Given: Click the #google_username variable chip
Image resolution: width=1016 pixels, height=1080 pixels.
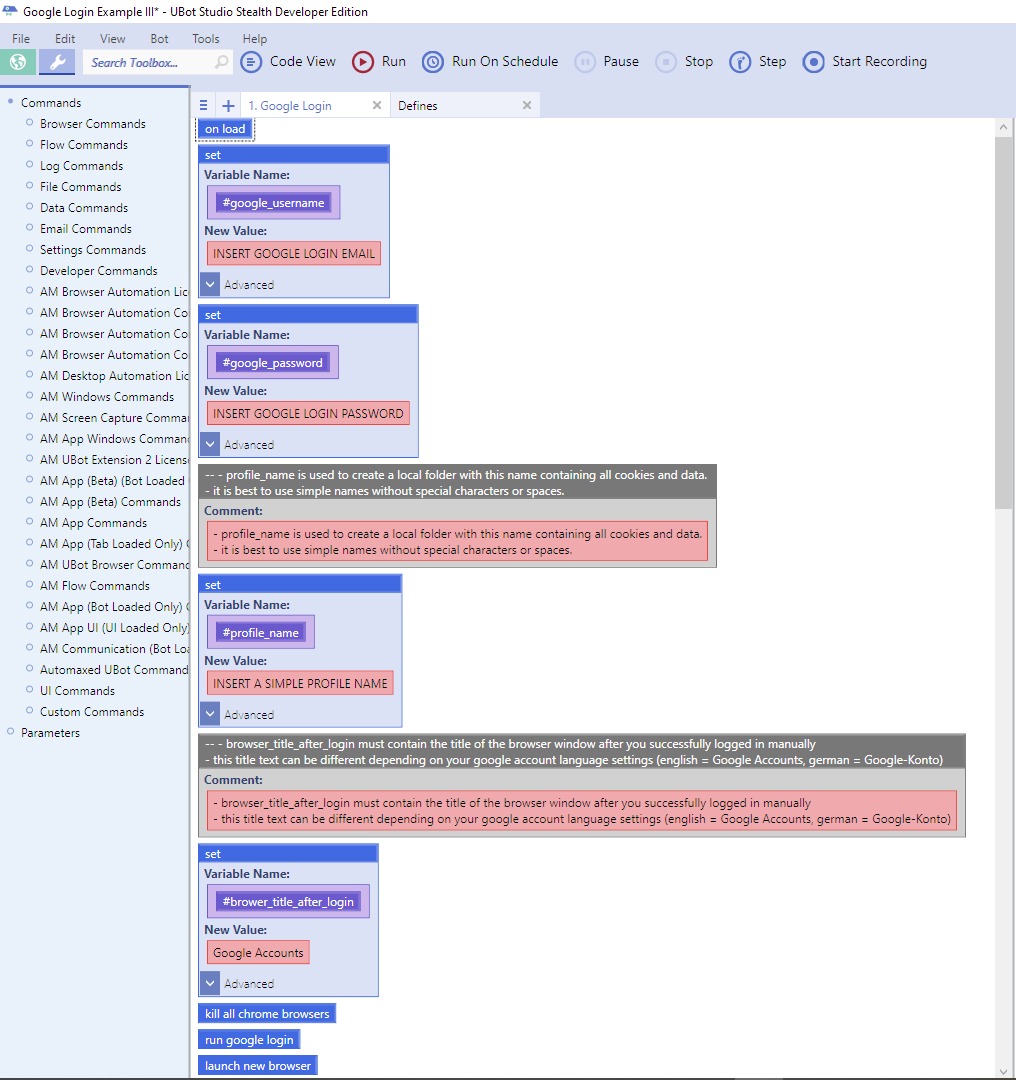Looking at the screenshot, I should (x=273, y=202).
